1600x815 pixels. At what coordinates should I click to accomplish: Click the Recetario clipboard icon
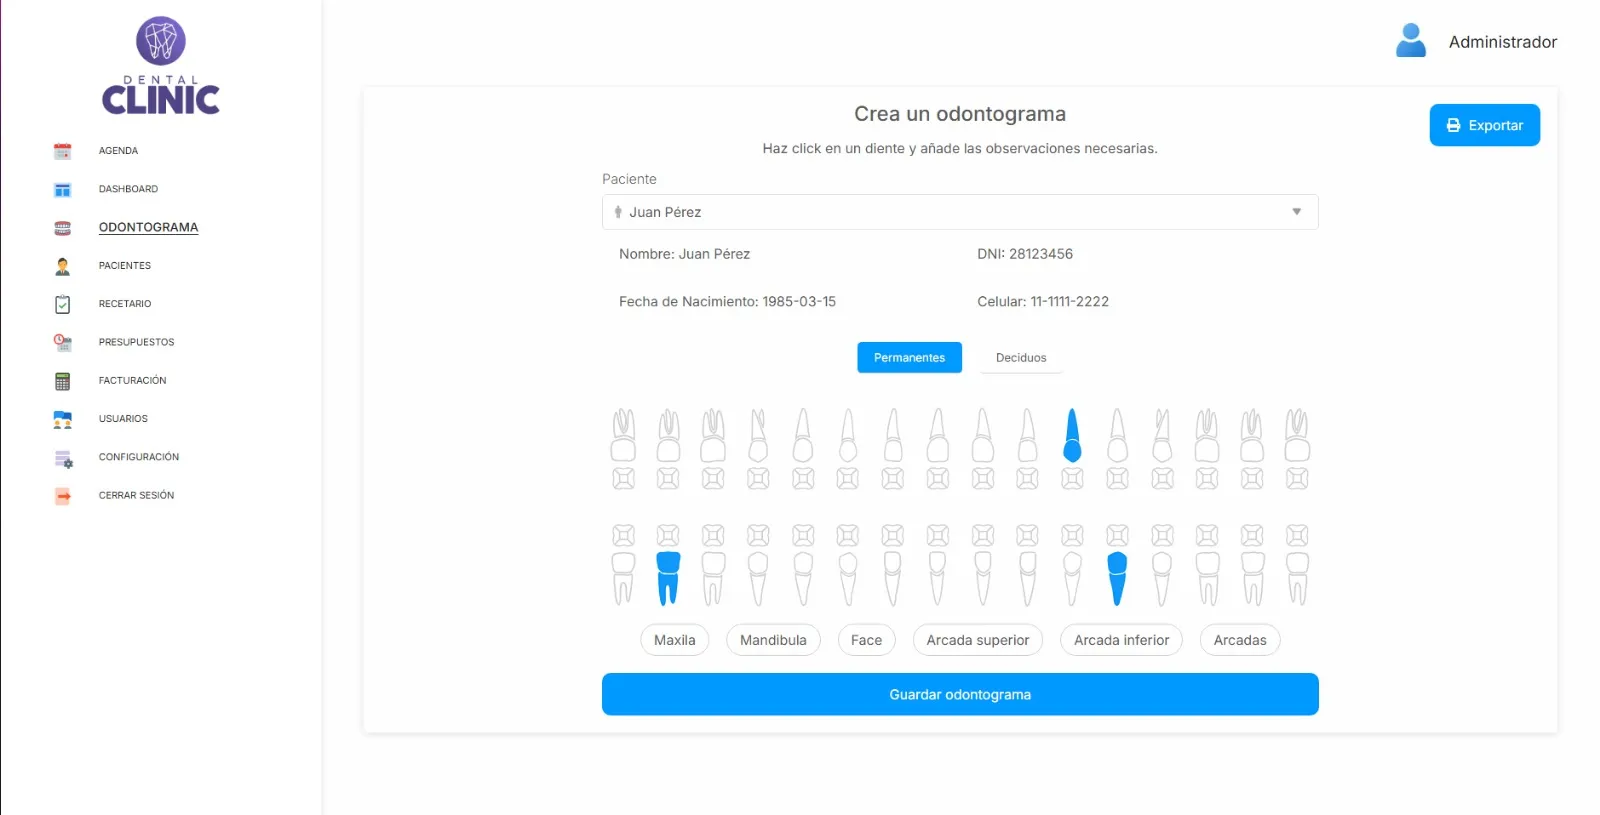62,304
